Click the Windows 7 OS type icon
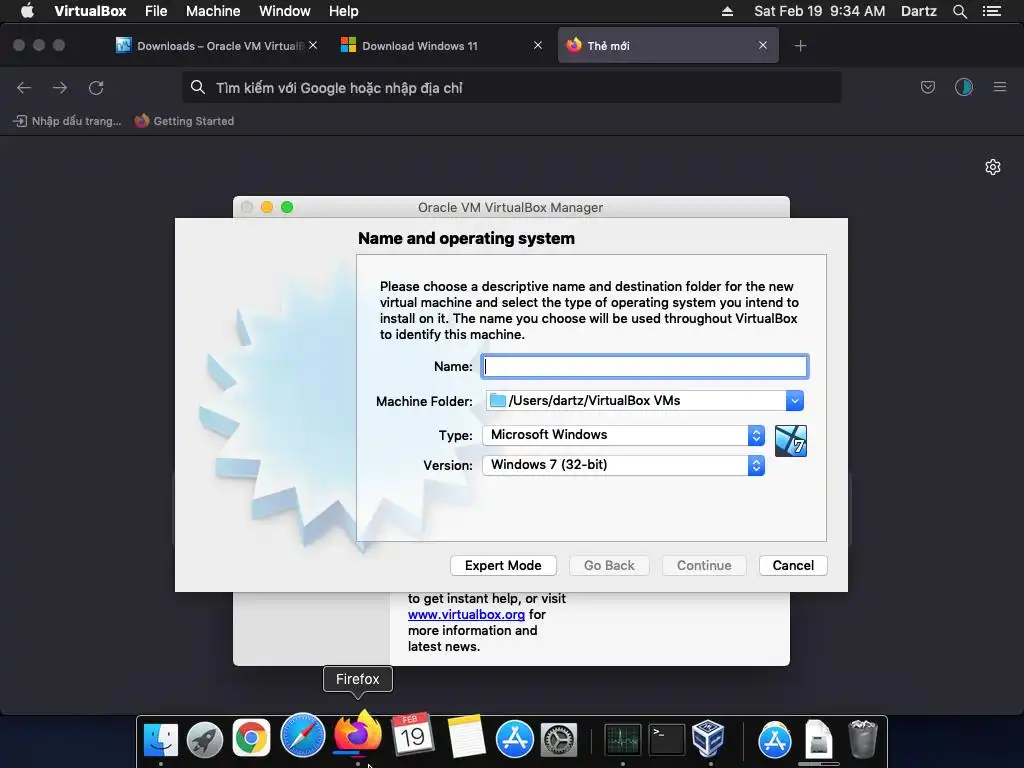The image size is (1024, 768). pos(790,441)
